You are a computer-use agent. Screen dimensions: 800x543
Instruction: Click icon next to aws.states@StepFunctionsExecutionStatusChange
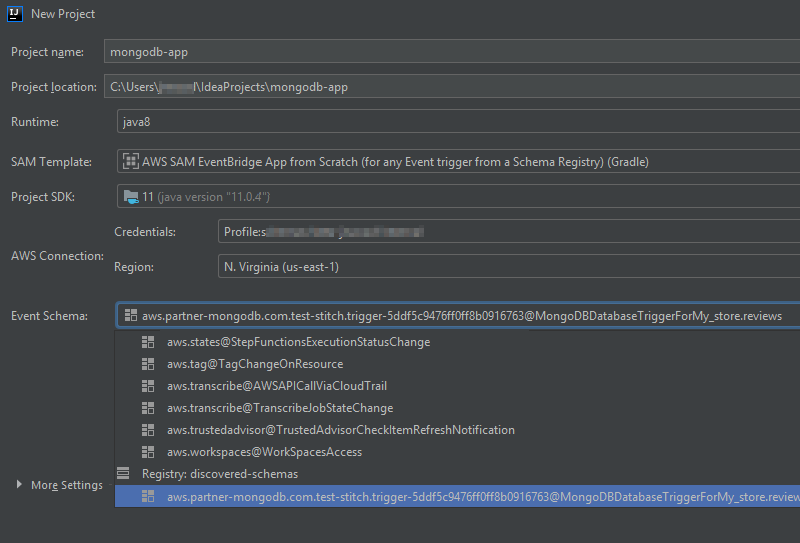(148, 342)
